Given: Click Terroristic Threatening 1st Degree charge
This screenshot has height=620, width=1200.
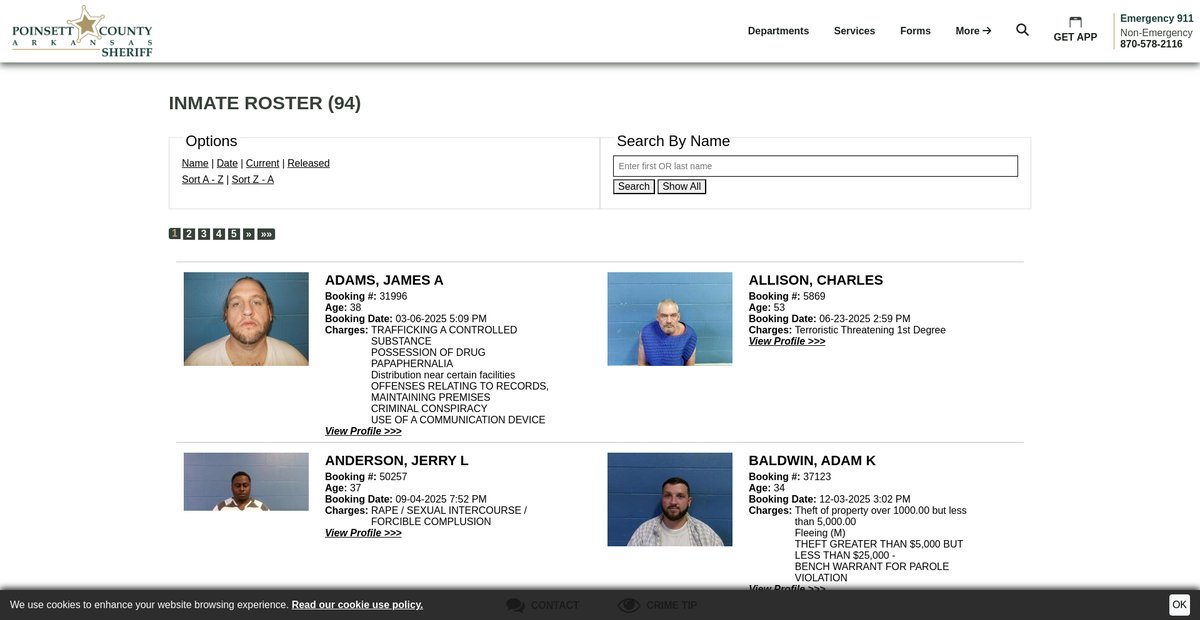Looking at the screenshot, I should 870,330.
